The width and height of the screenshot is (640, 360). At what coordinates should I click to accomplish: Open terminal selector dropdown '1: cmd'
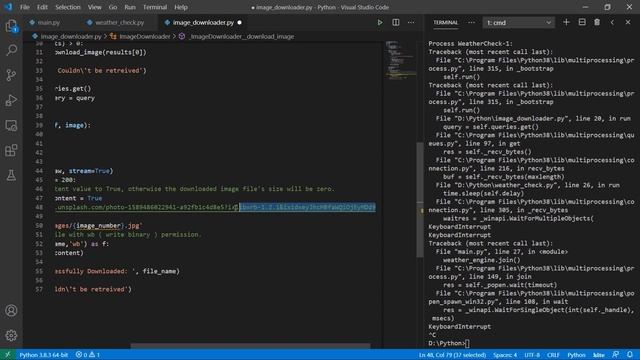click(518, 22)
